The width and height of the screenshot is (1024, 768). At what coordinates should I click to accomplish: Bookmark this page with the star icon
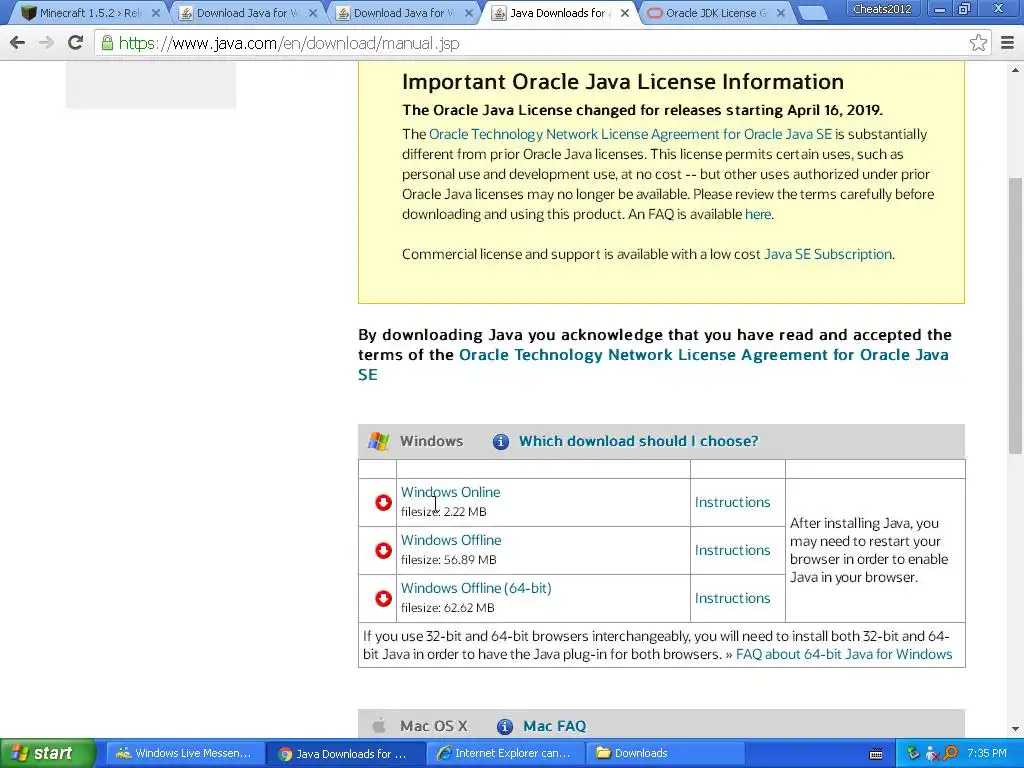978,43
